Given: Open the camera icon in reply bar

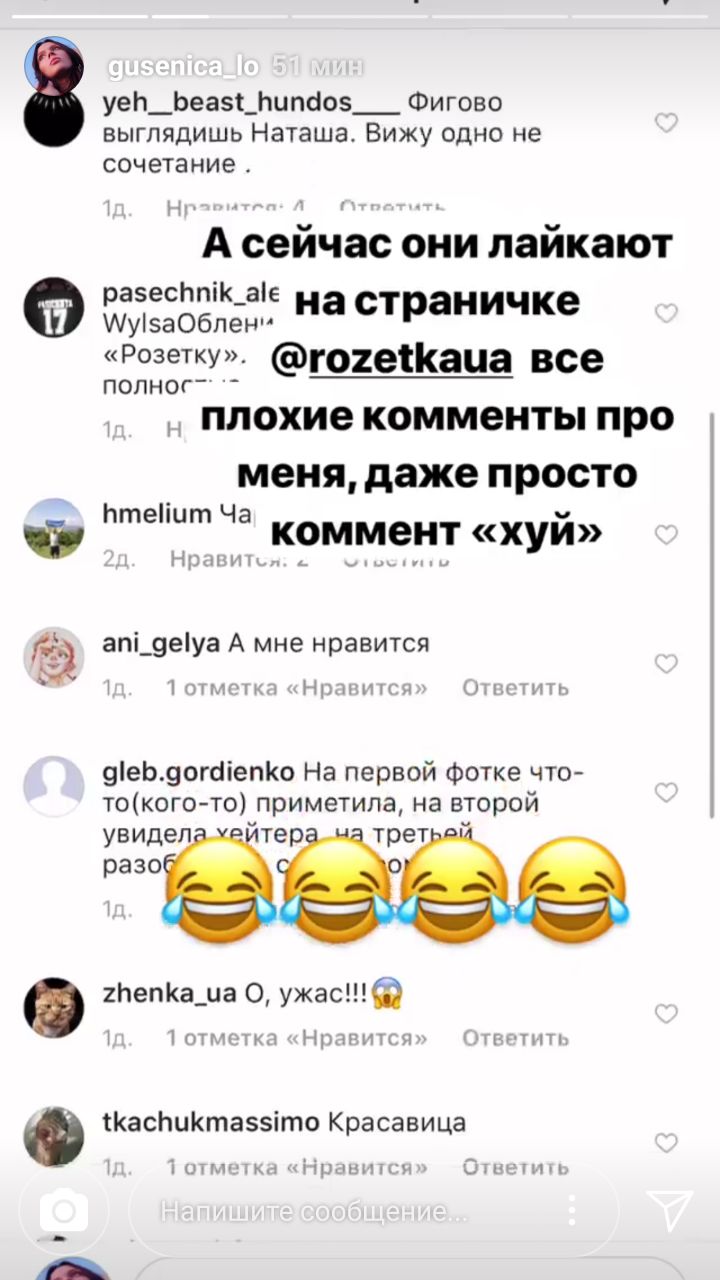Looking at the screenshot, I should pos(64,1212).
